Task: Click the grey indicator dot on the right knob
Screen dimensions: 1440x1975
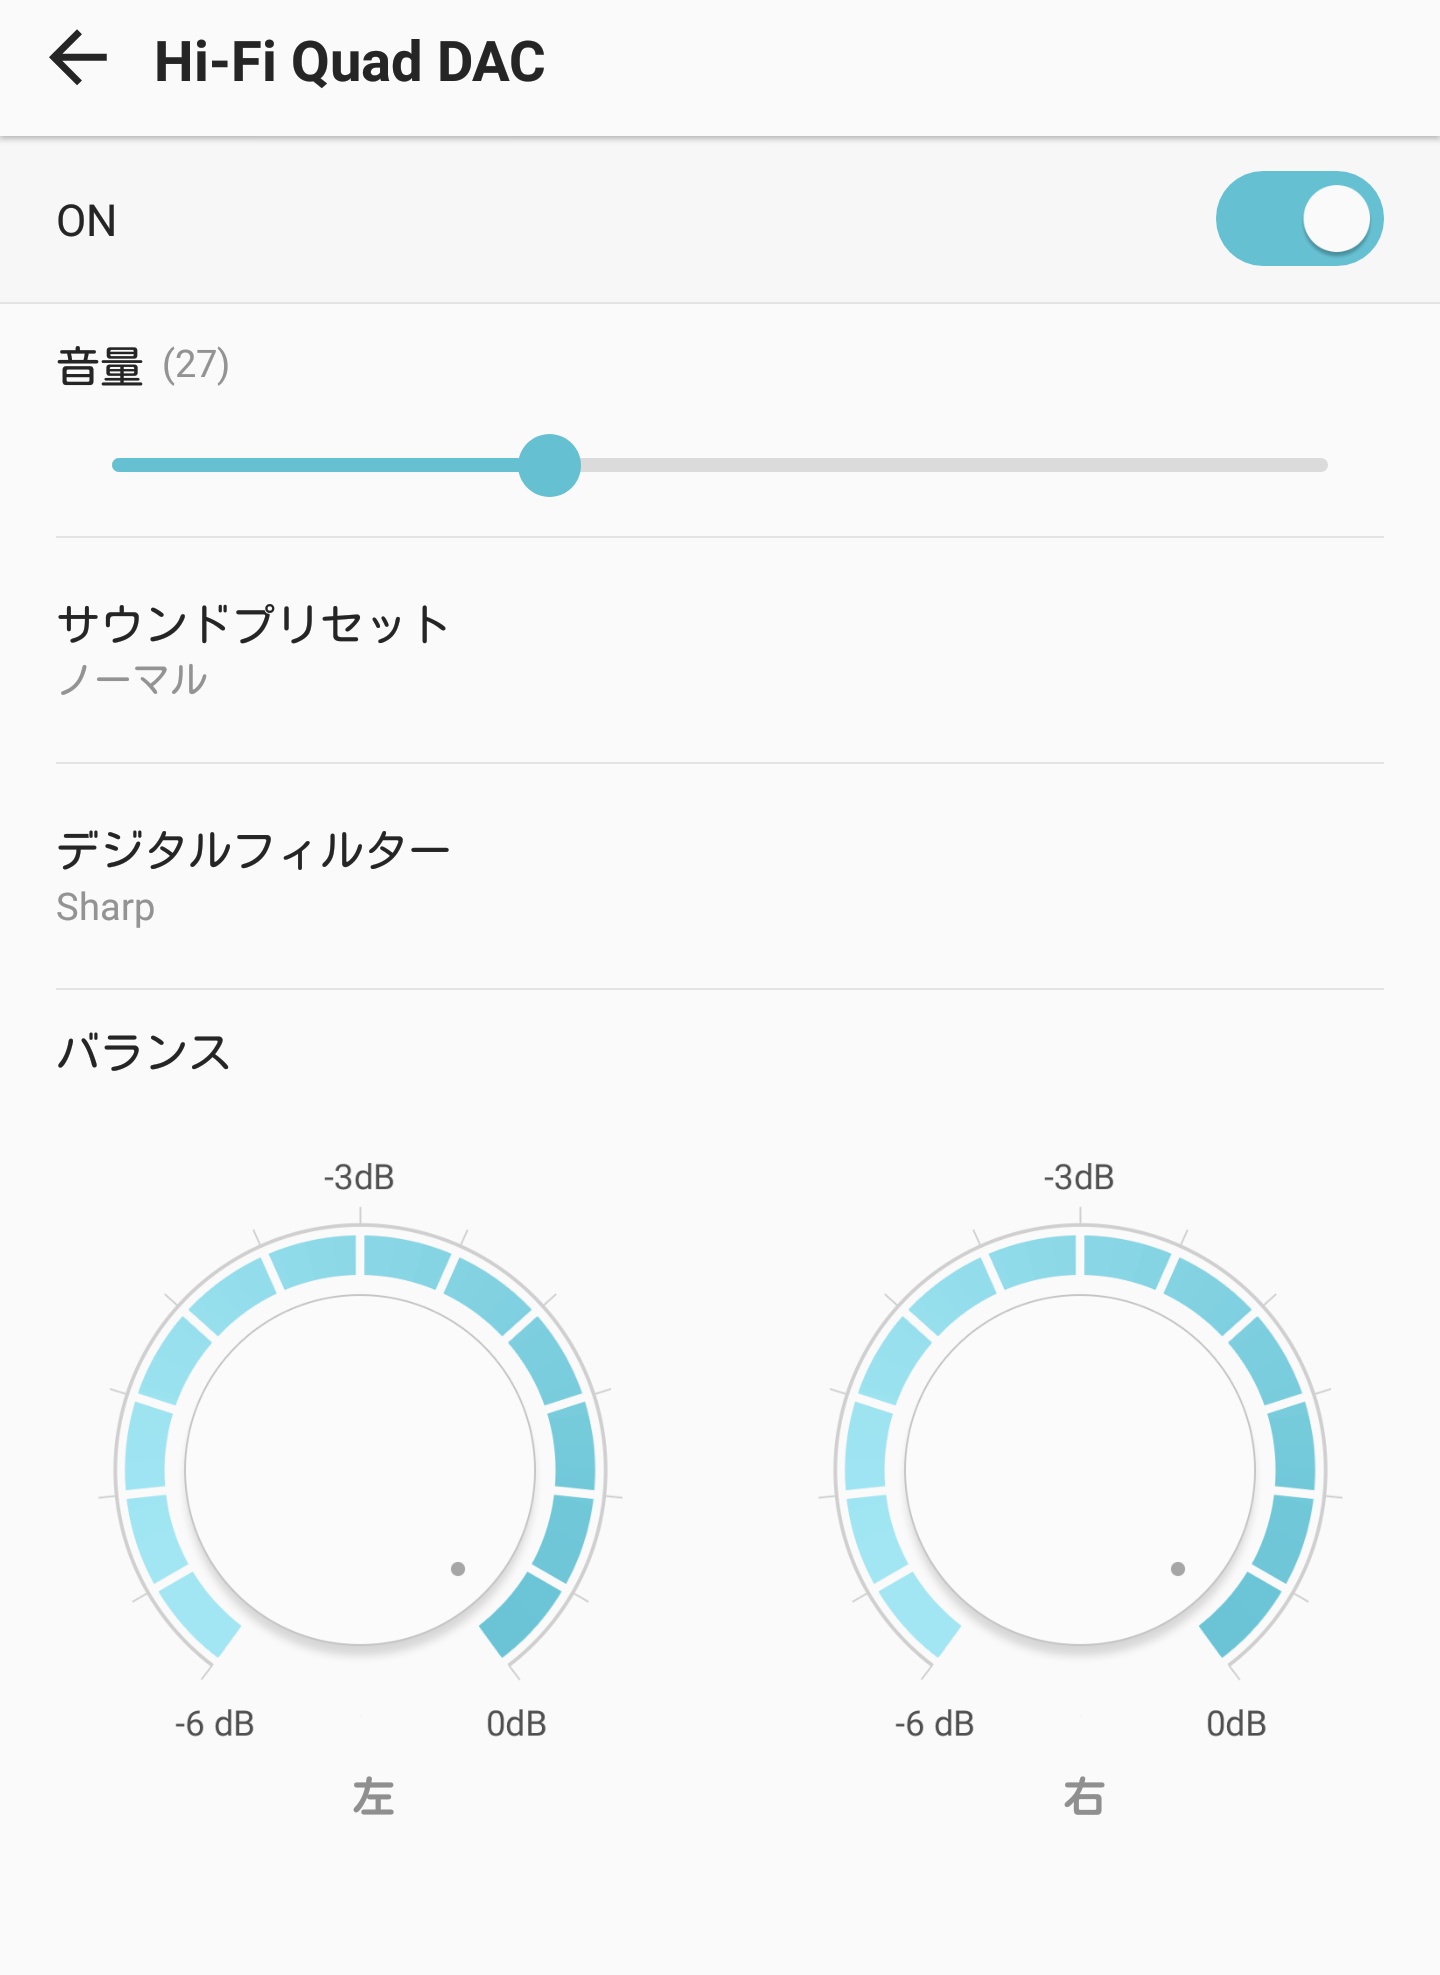Action: point(1178,1569)
